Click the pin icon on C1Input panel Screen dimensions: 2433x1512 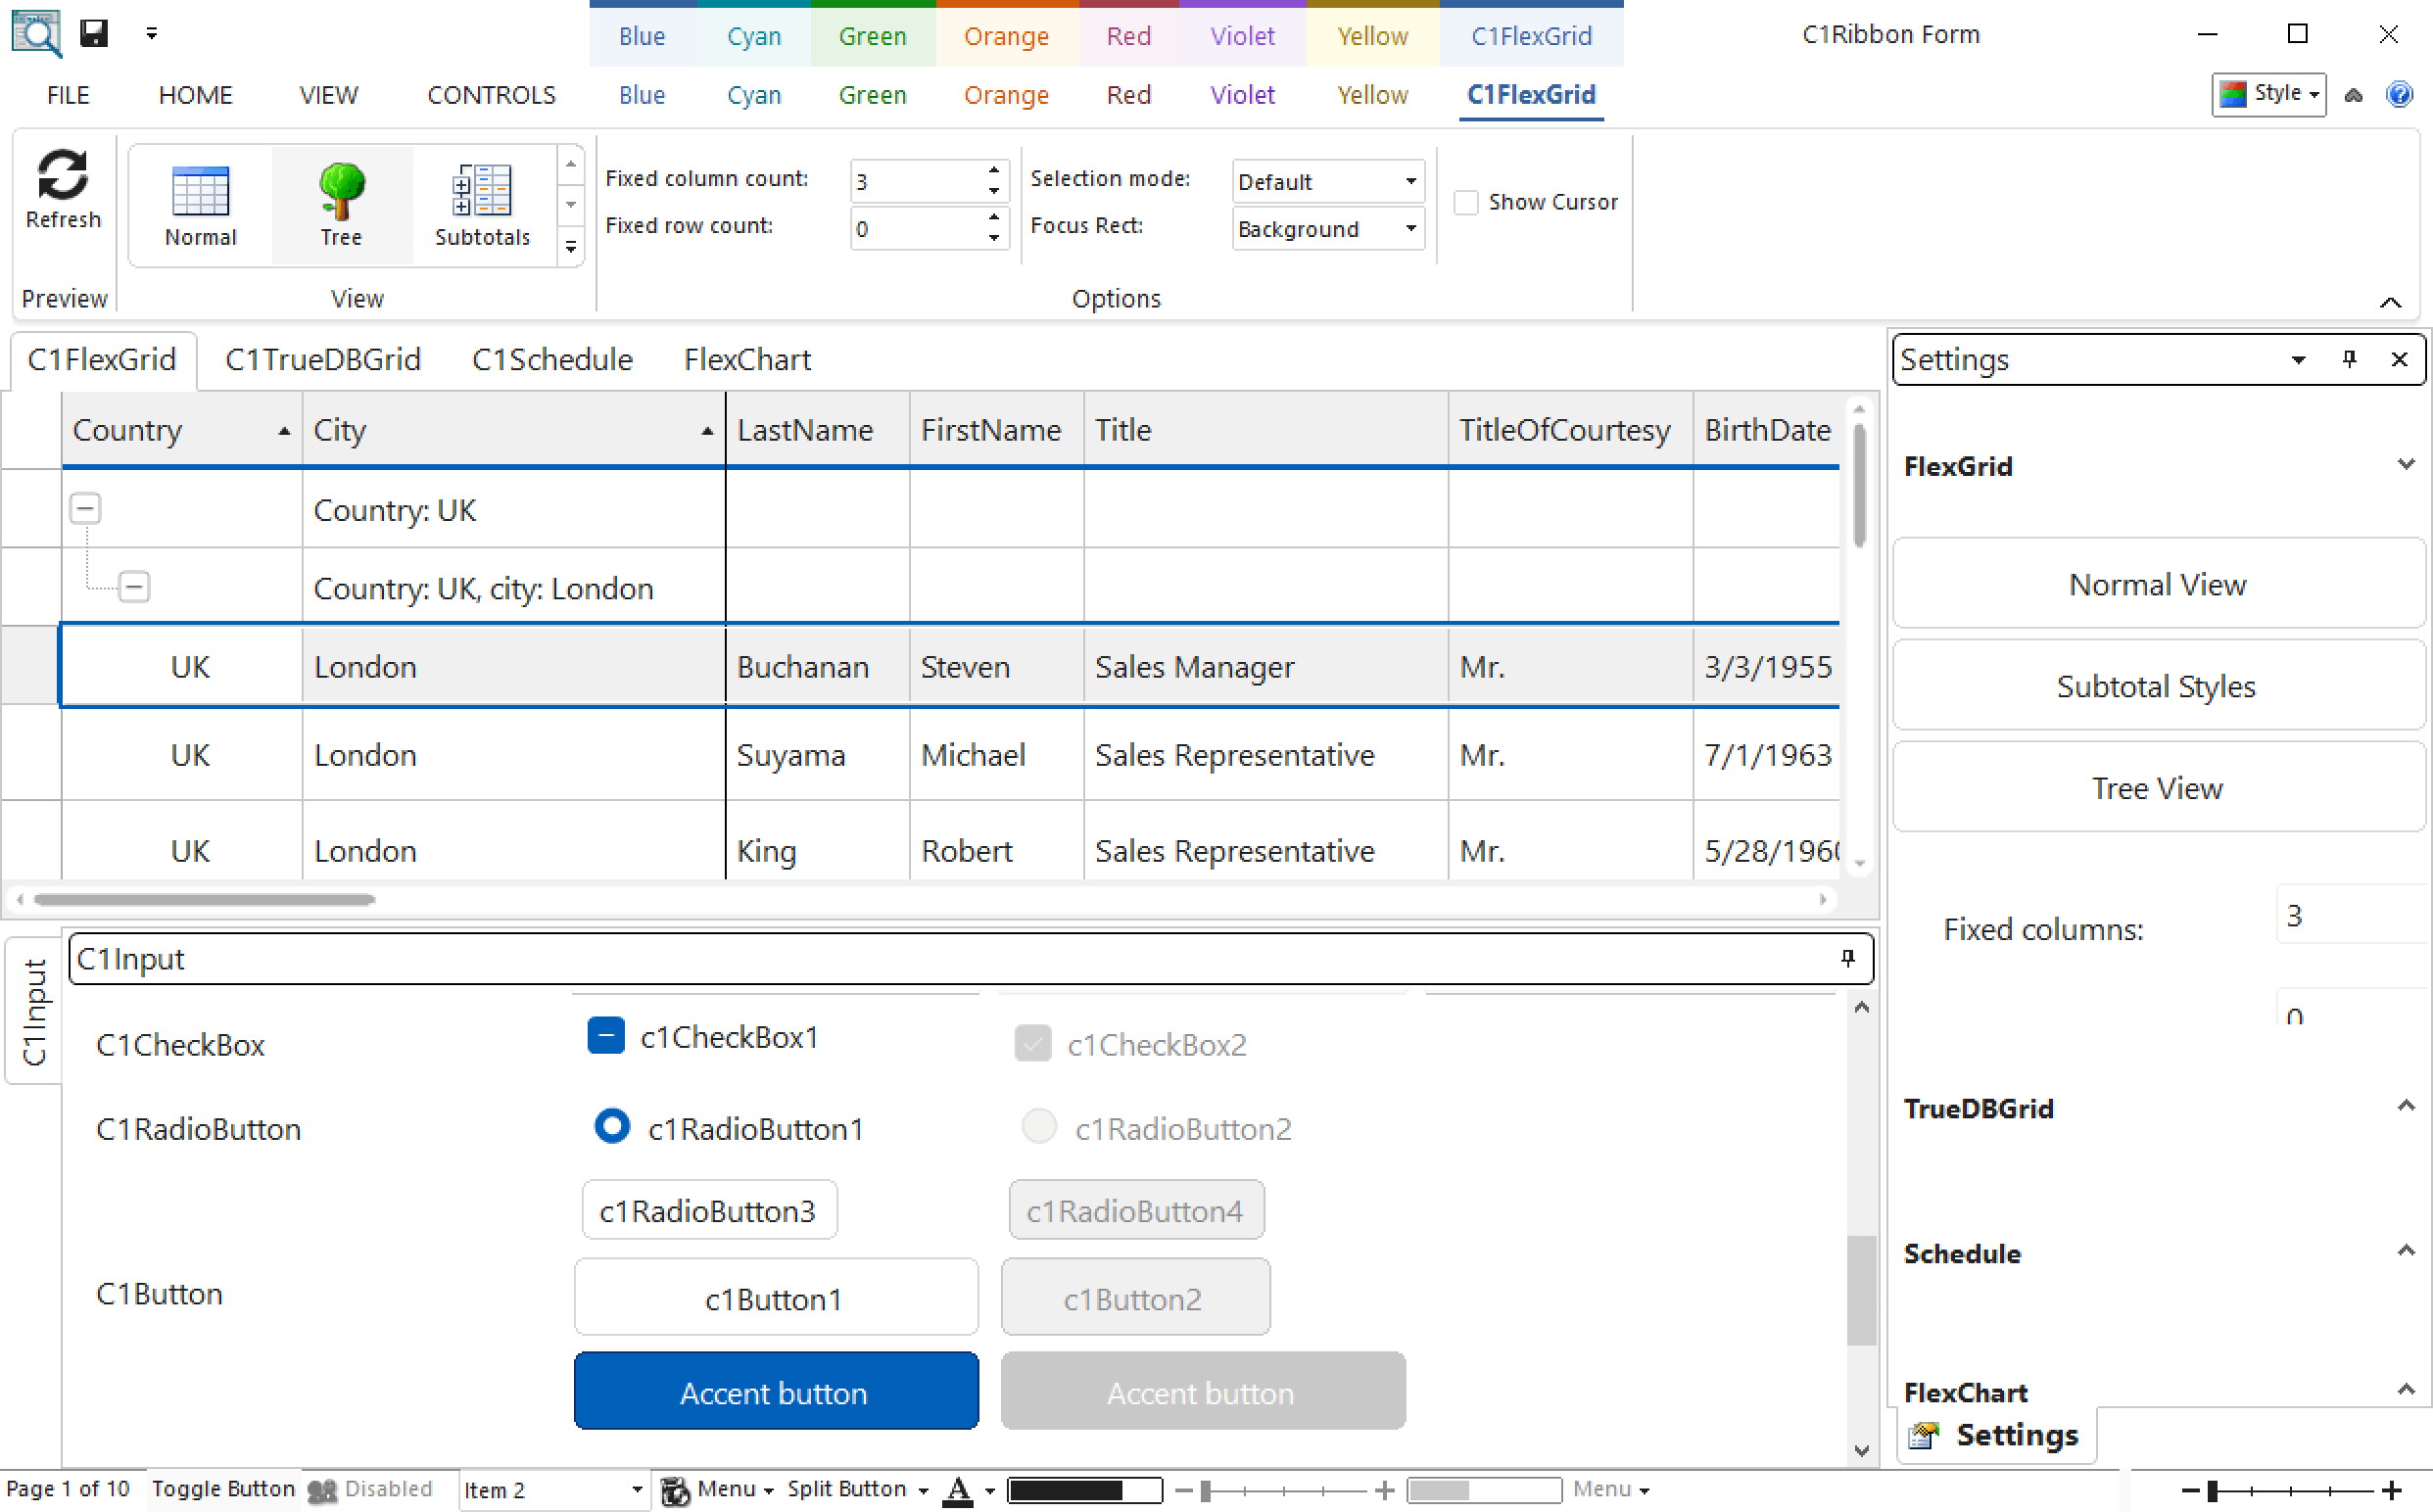1847,958
